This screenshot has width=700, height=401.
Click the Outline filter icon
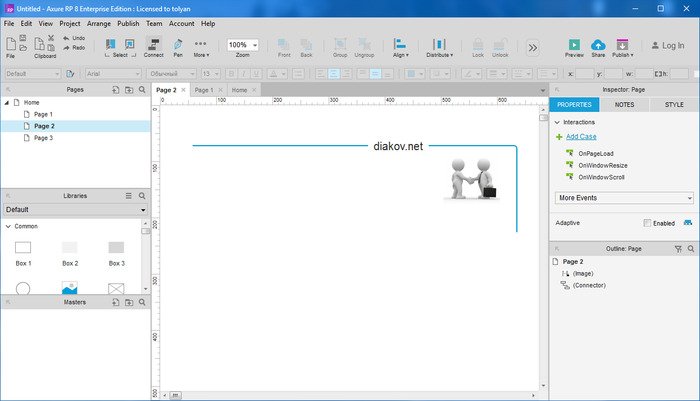(x=677, y=247)
